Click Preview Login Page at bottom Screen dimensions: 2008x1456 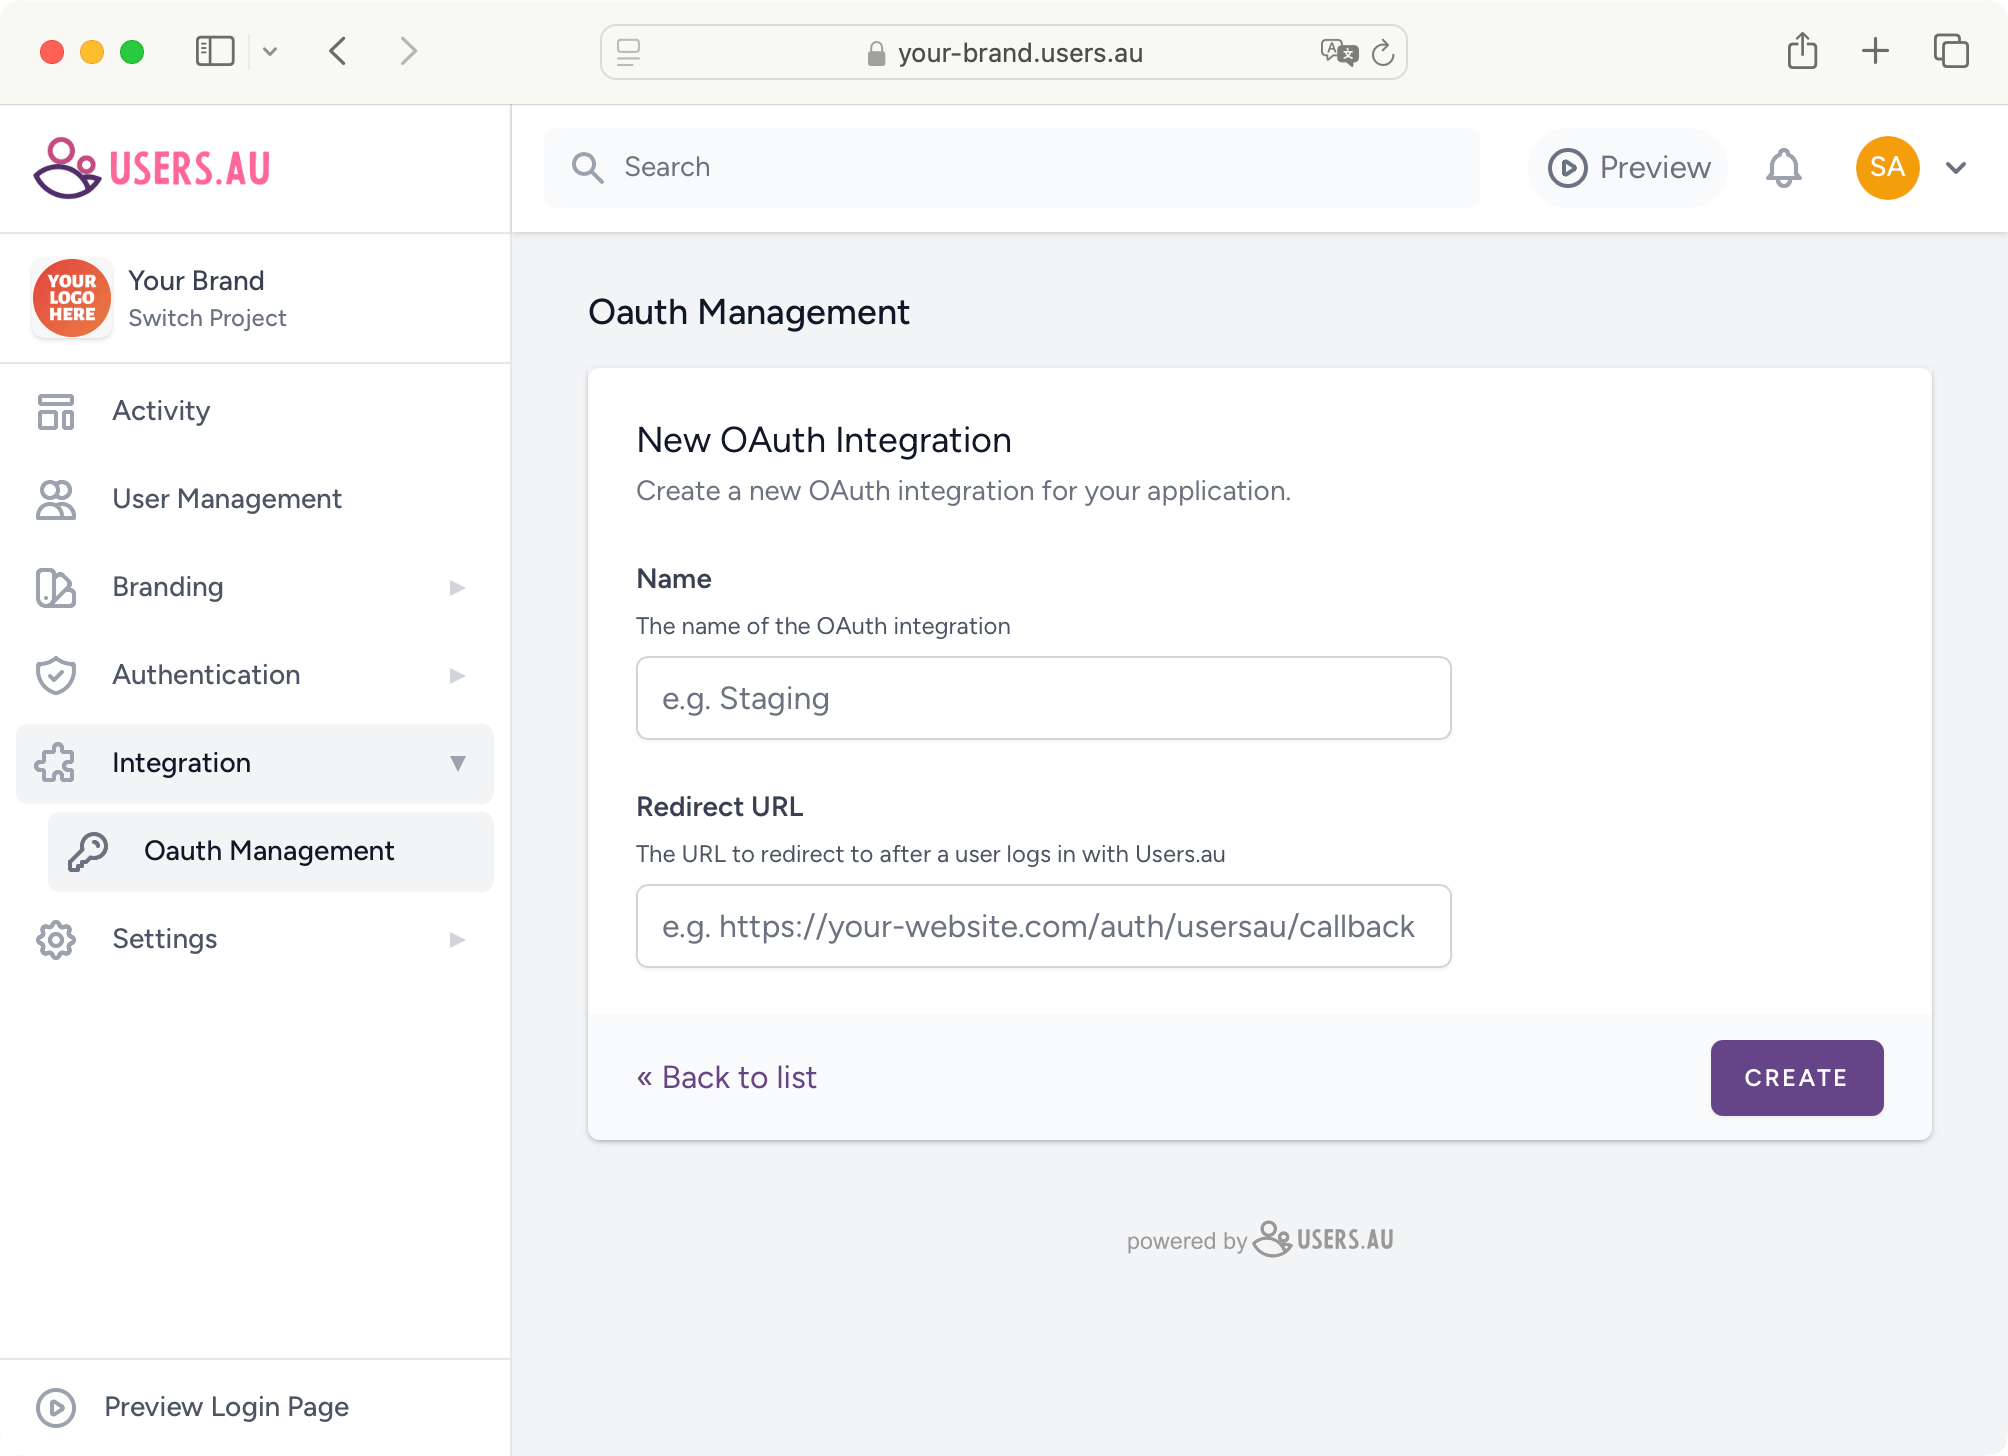point(226,1407)
